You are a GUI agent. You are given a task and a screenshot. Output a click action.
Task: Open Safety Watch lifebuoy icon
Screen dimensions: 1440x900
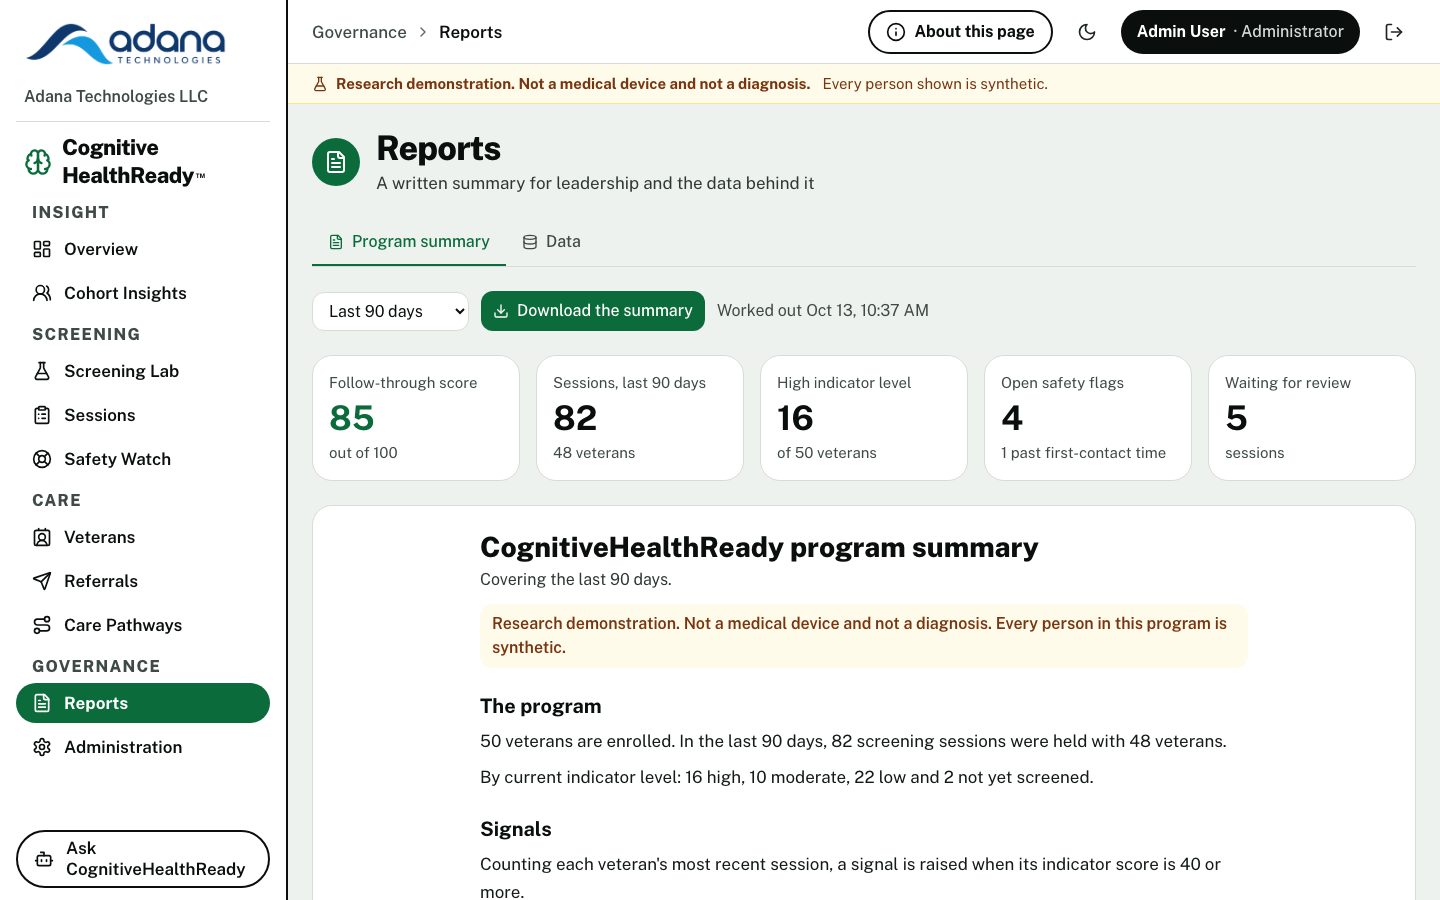coord(42,459)
